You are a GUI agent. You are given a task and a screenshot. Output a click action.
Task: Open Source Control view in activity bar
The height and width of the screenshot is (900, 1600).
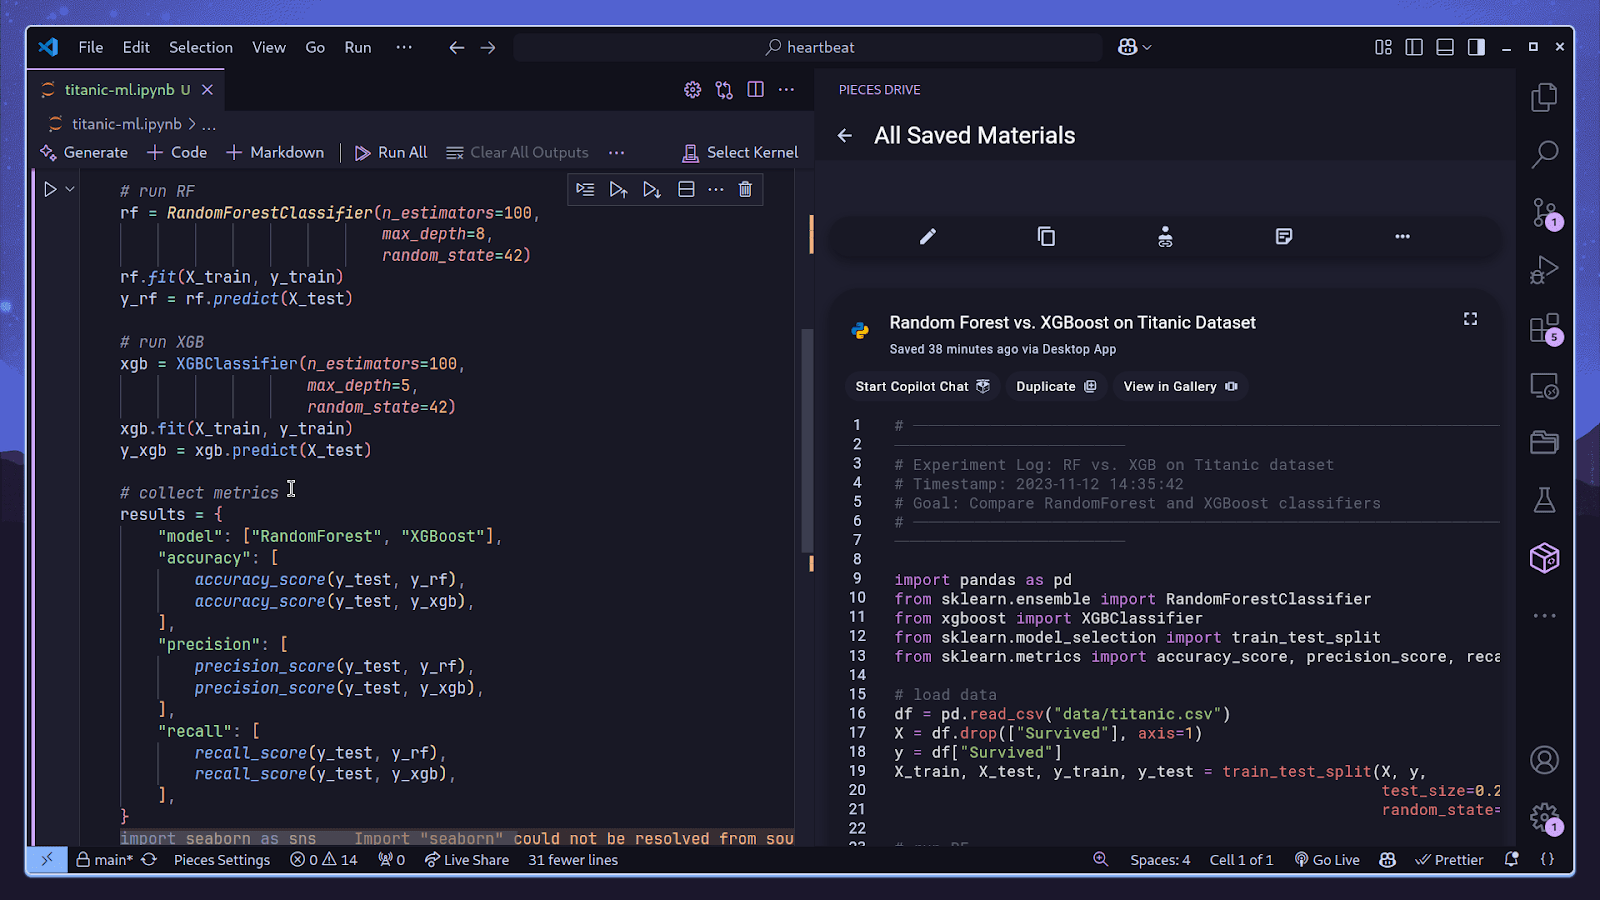pyautogui.click(x=1544, y=213)
